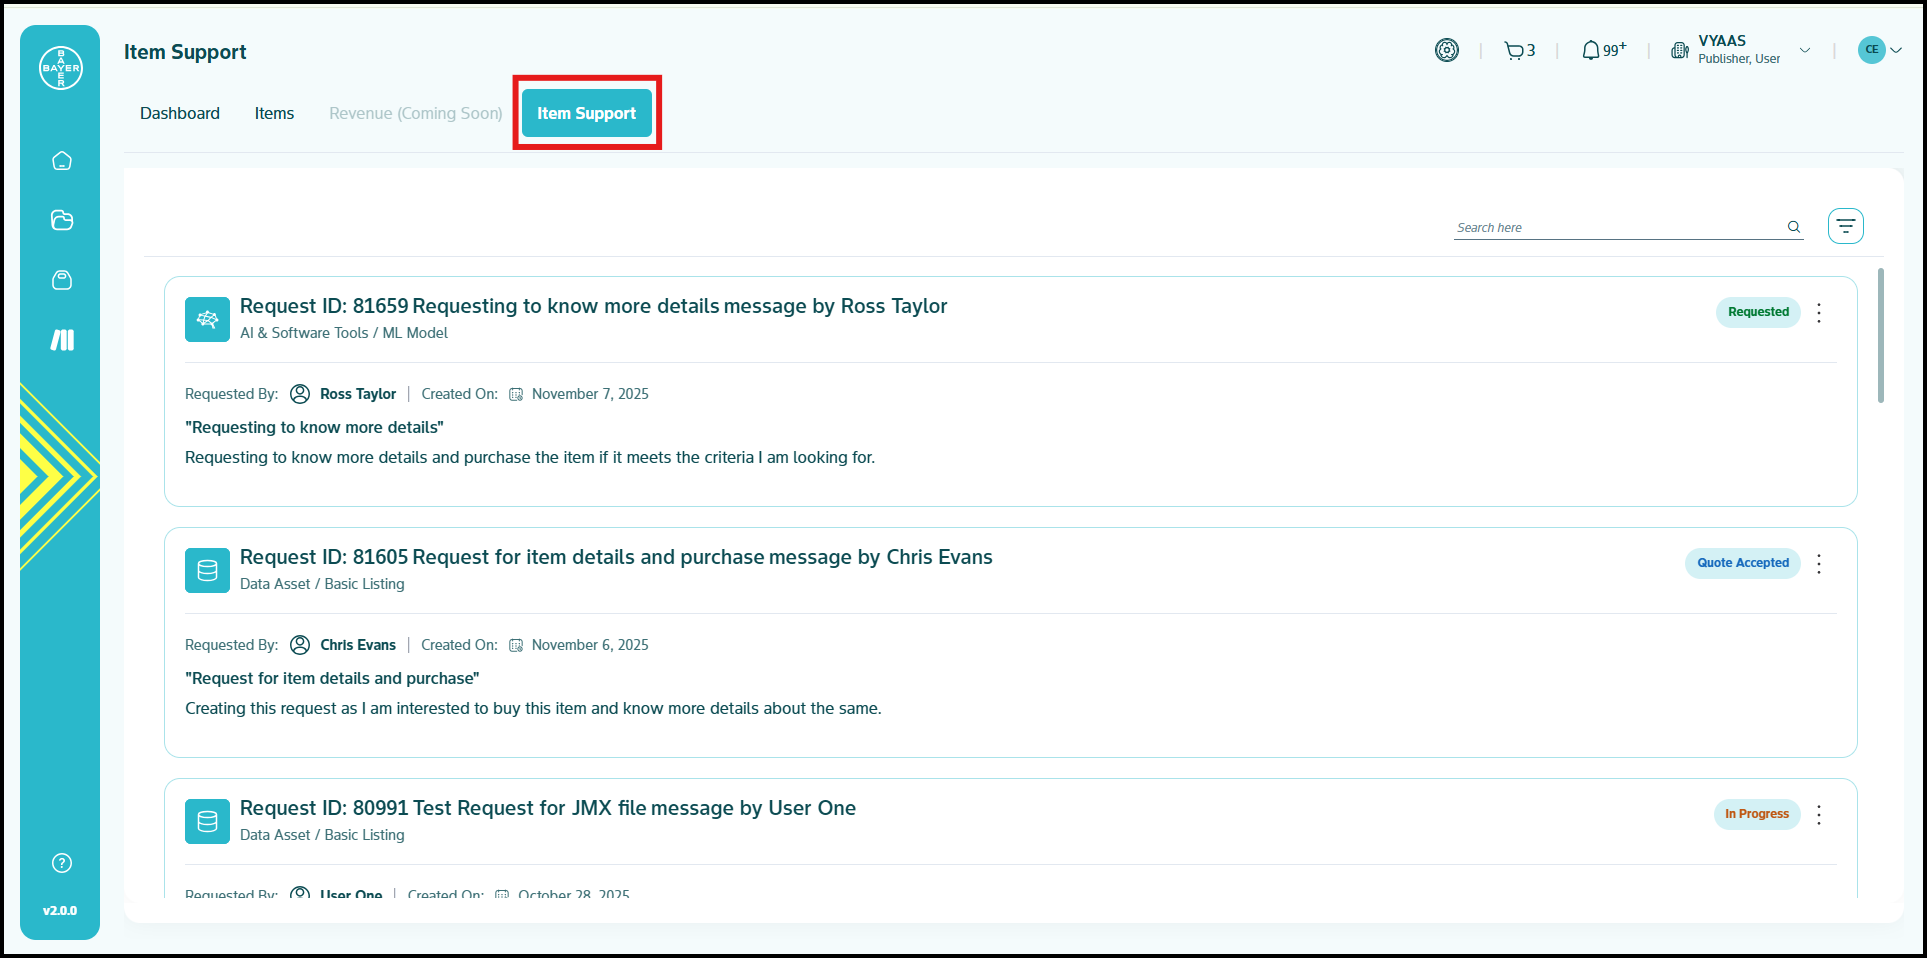This screenshot has height=958, width=1927.
Task: Open options menu for Request 81605
Action: pyautogui.click(x=1819, y=564)
